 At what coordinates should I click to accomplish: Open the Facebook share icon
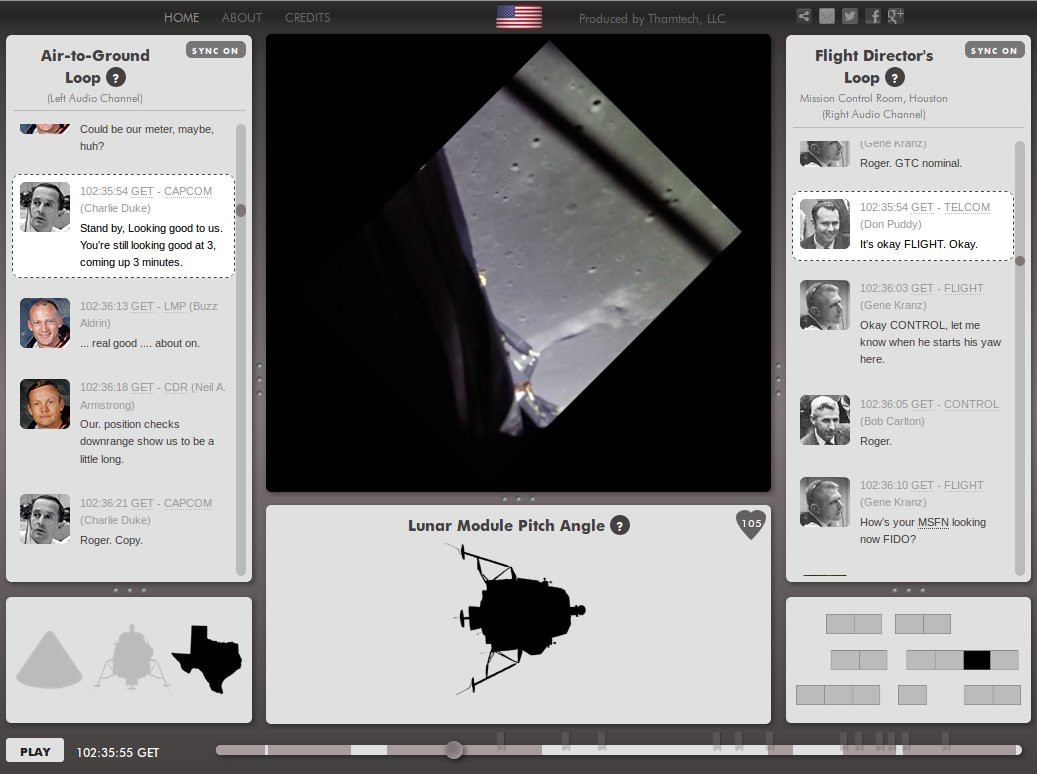[x=873, y=16]
